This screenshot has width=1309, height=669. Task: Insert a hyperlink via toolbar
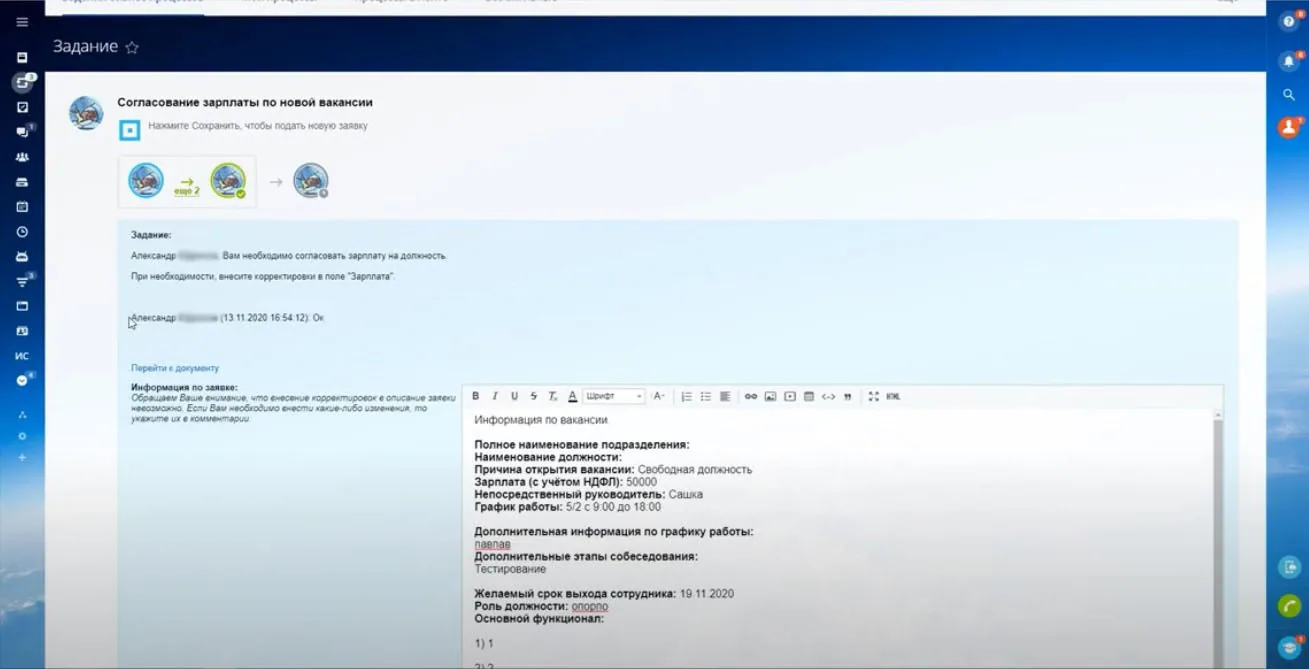751,396
